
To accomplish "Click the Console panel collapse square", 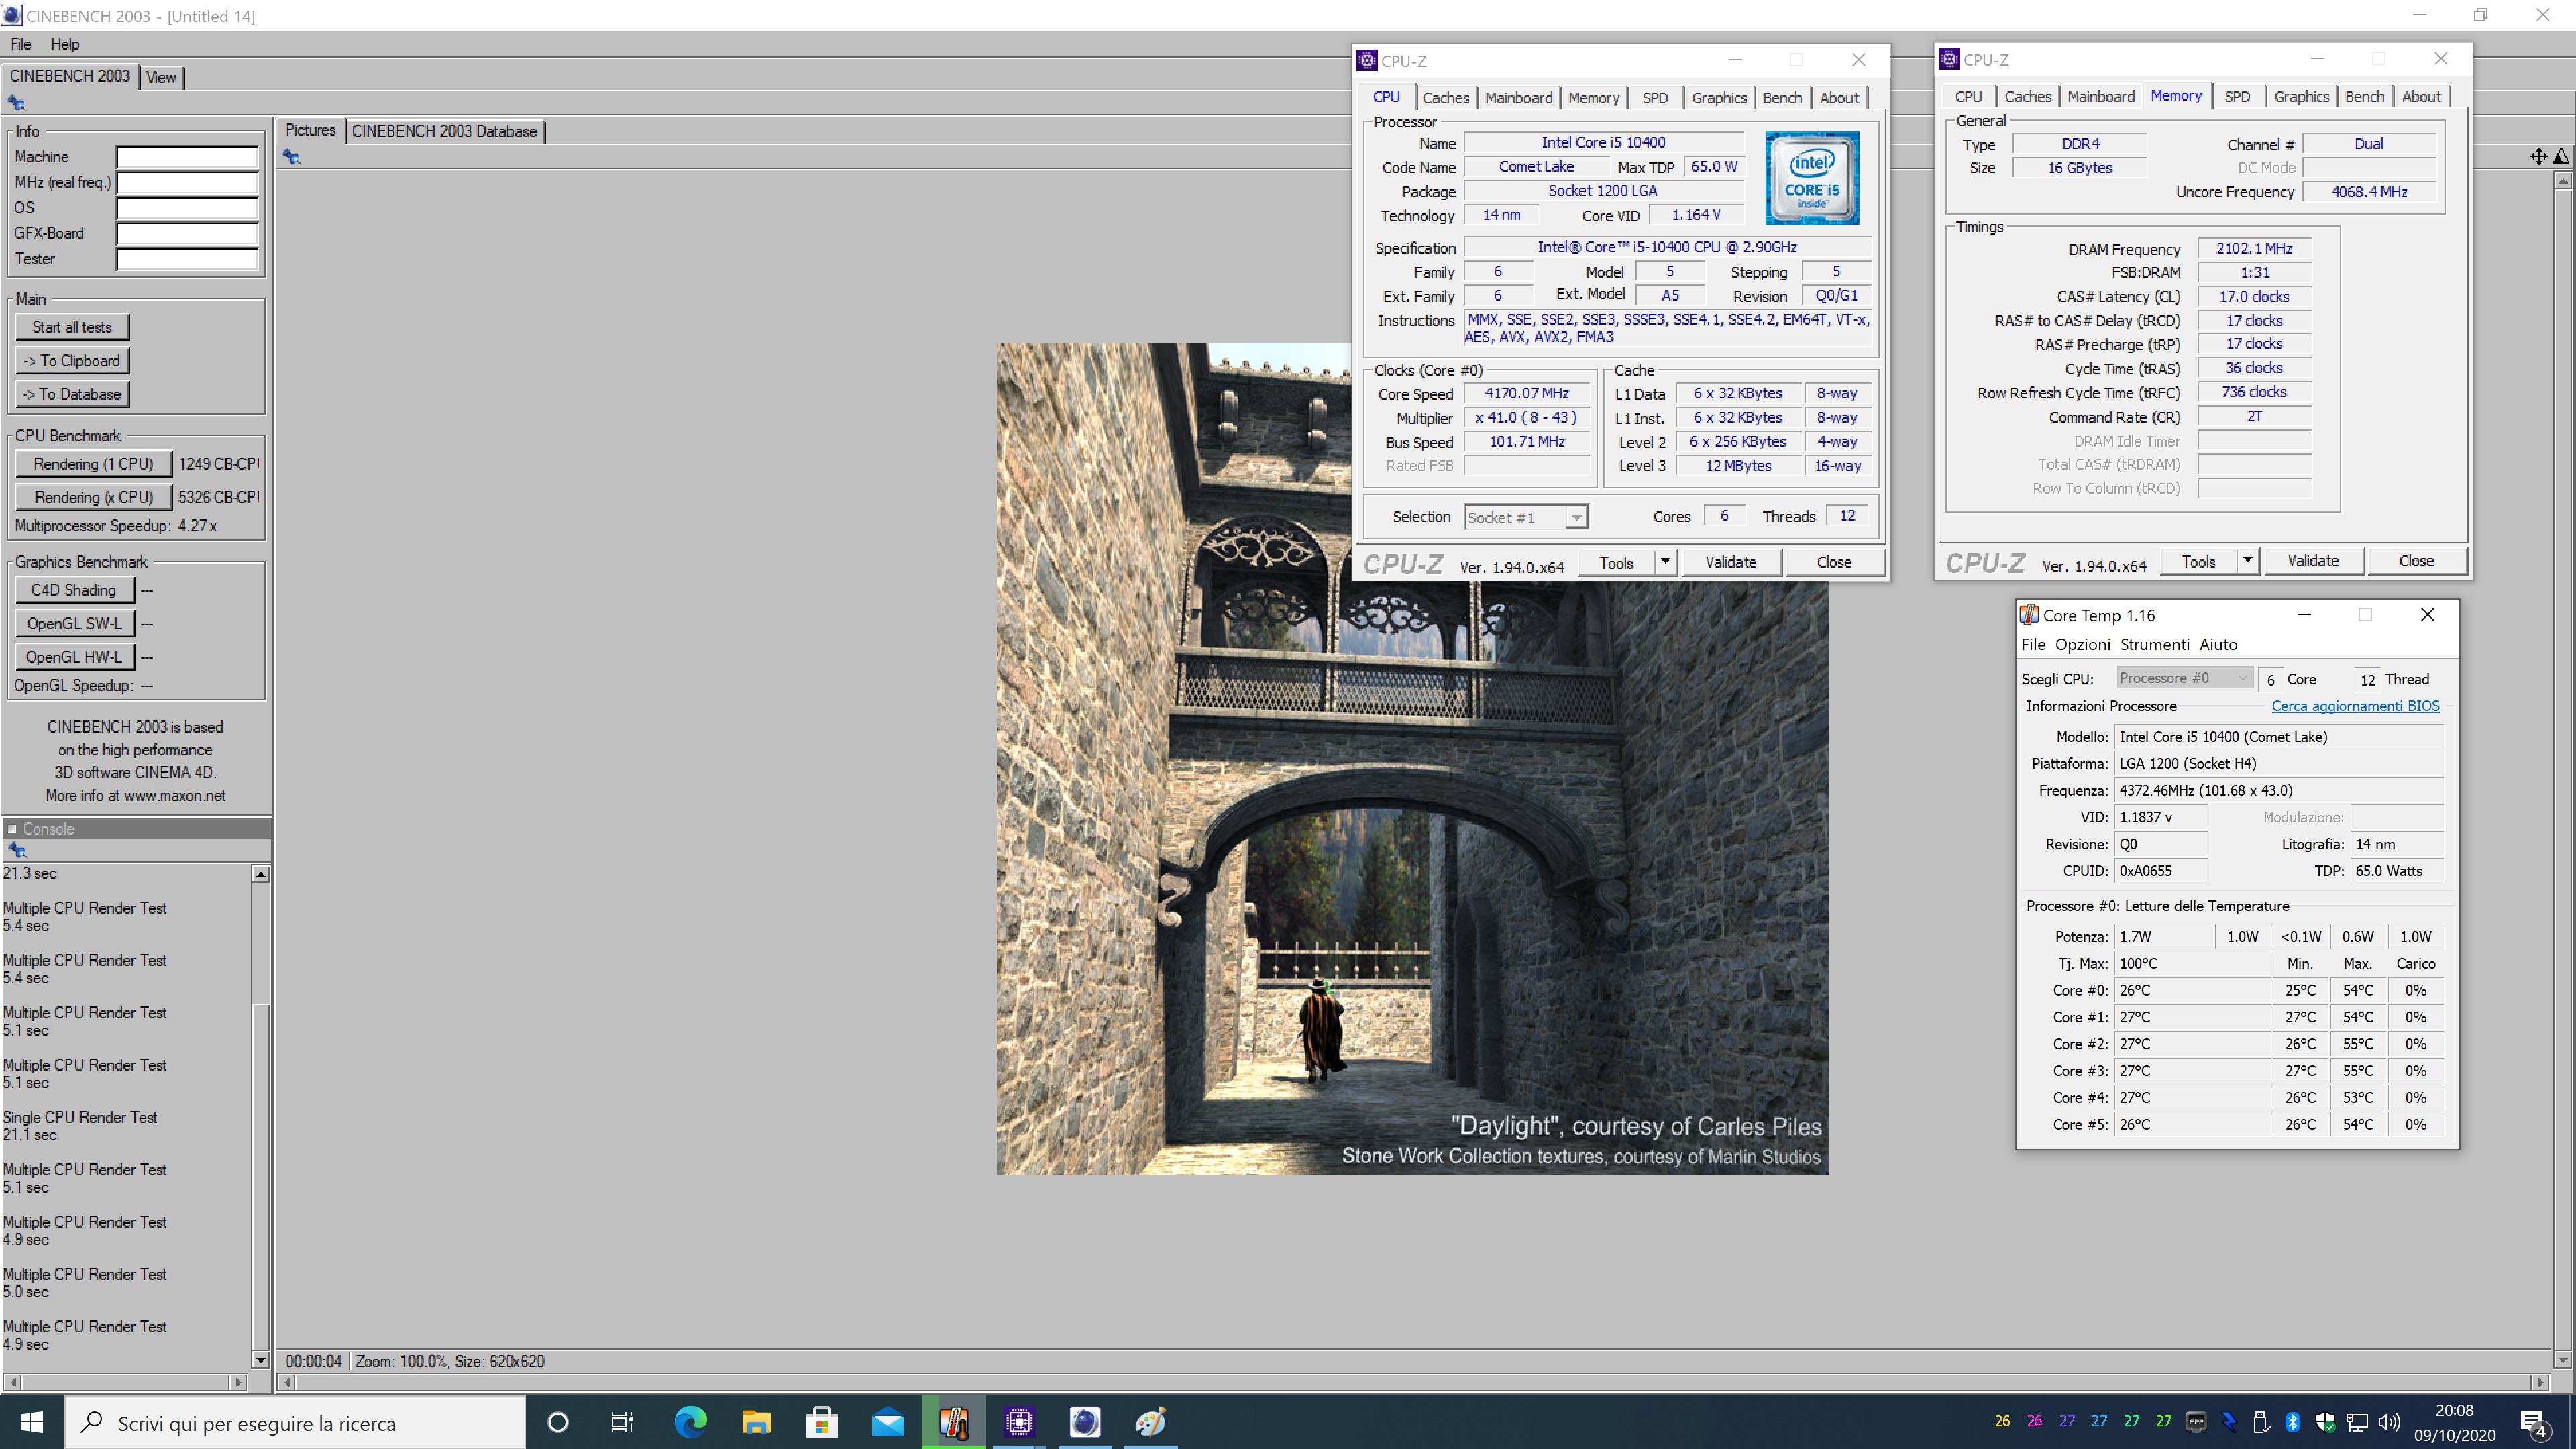I will tap(12, 829).
